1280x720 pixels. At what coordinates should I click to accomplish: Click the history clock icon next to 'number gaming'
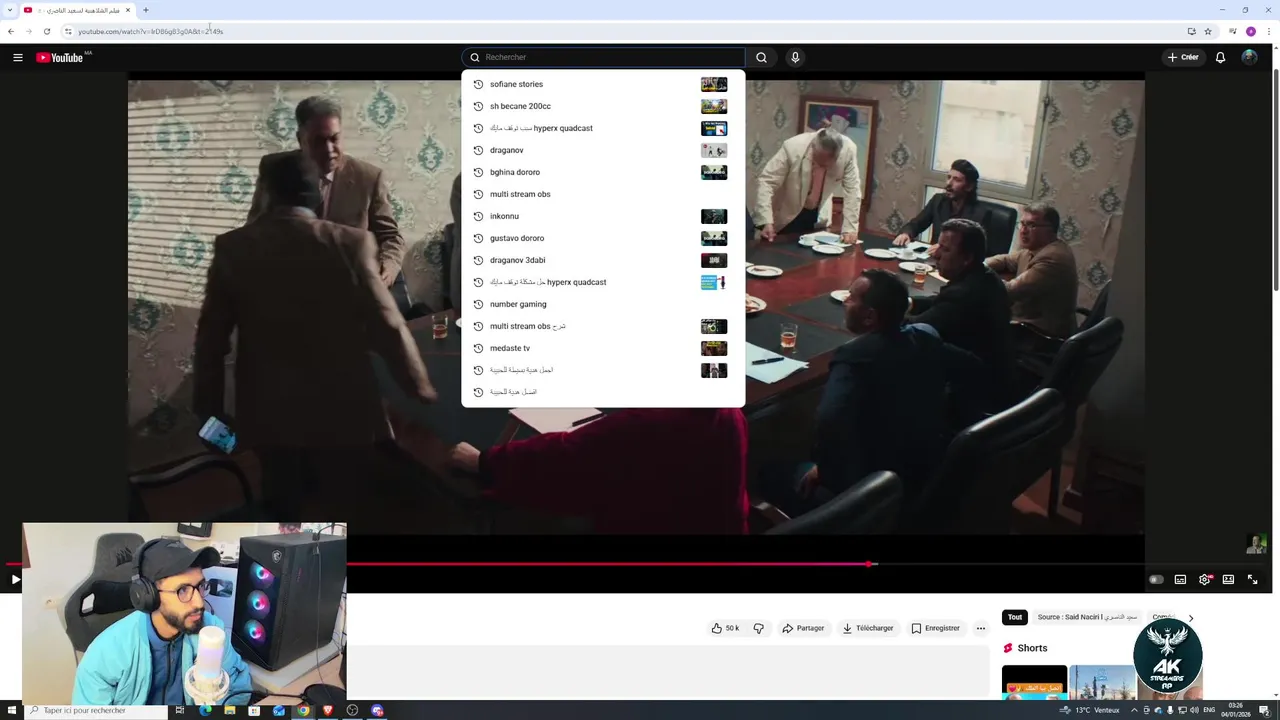point(478,304)
